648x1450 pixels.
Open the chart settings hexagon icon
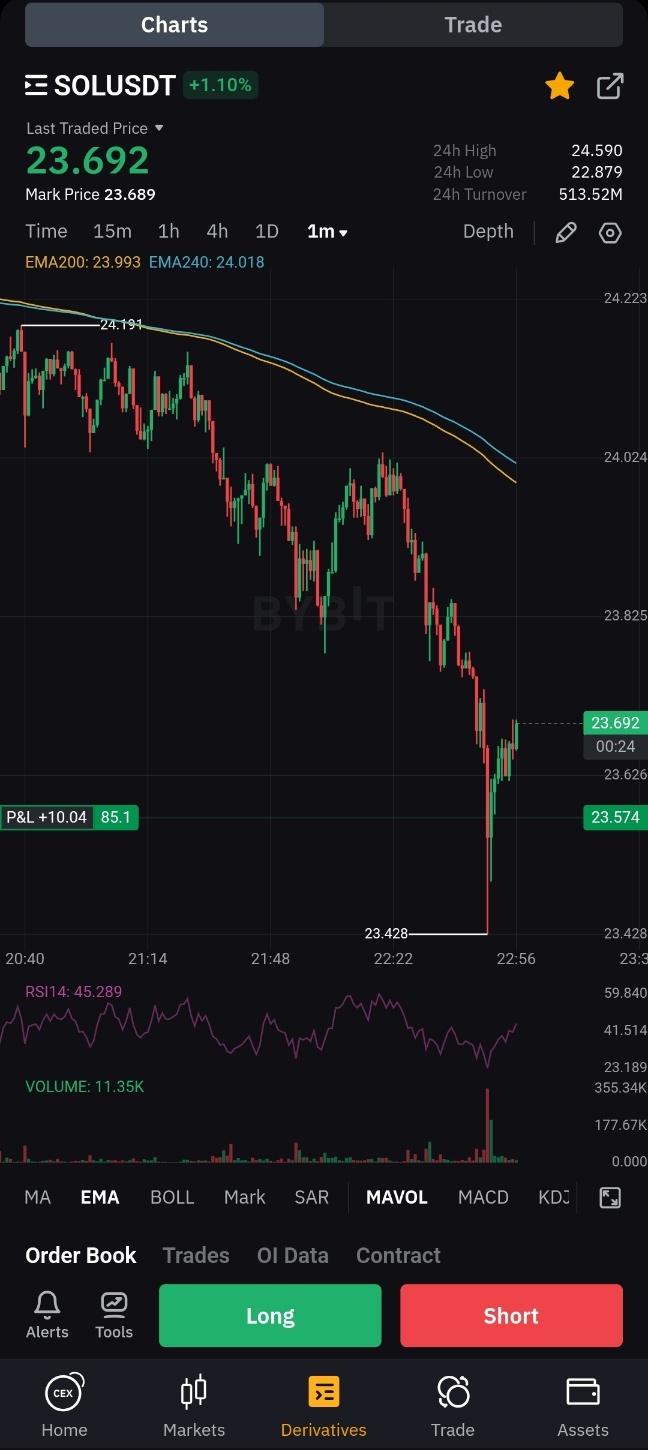(610, 232)
